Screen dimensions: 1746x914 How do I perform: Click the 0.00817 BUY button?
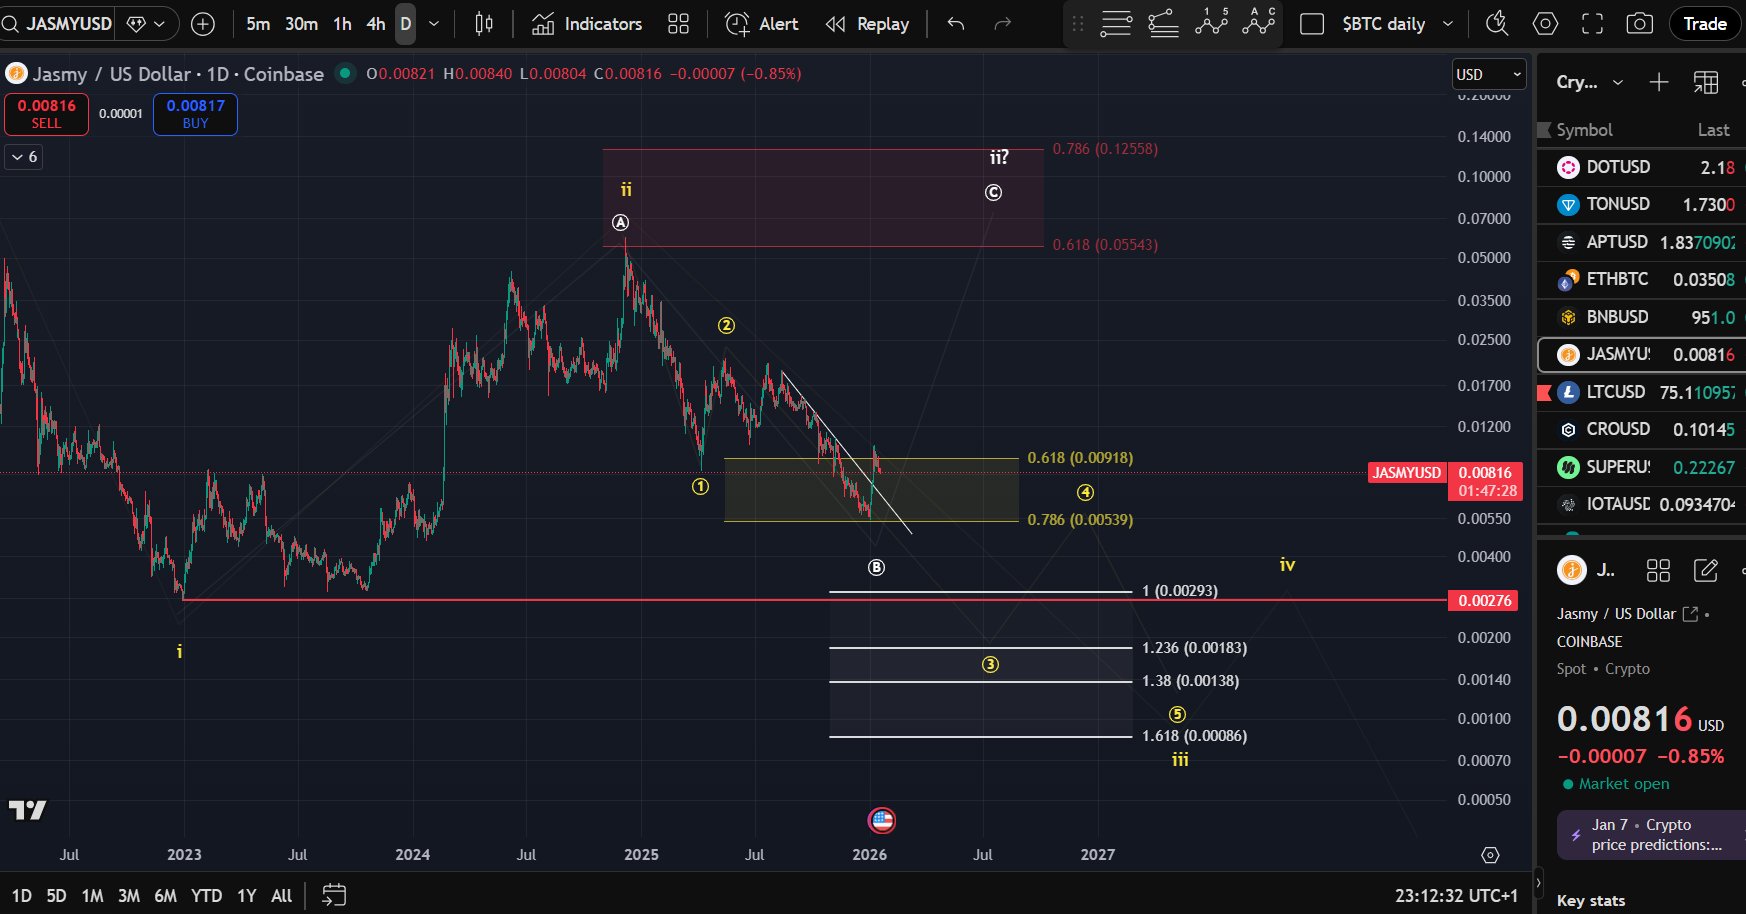[x=195, y=114]
